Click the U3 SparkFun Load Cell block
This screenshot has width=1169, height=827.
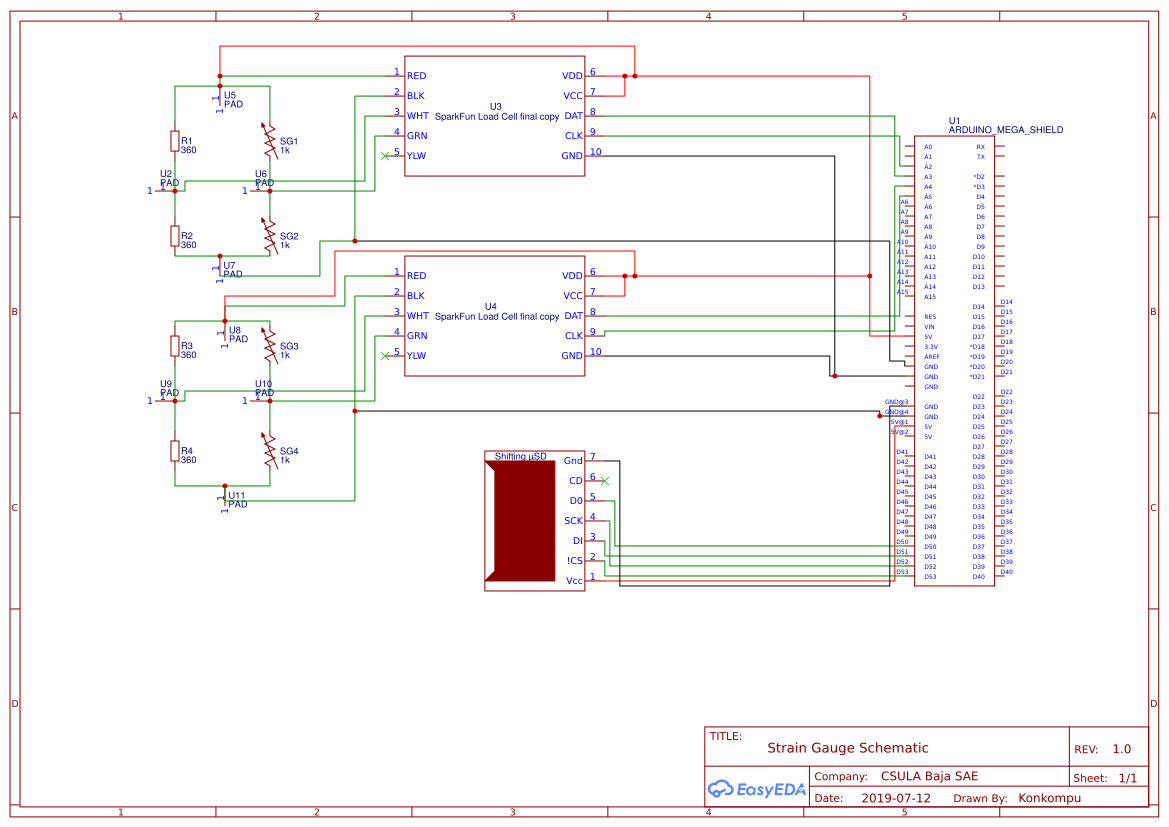[x=494, y=115]
